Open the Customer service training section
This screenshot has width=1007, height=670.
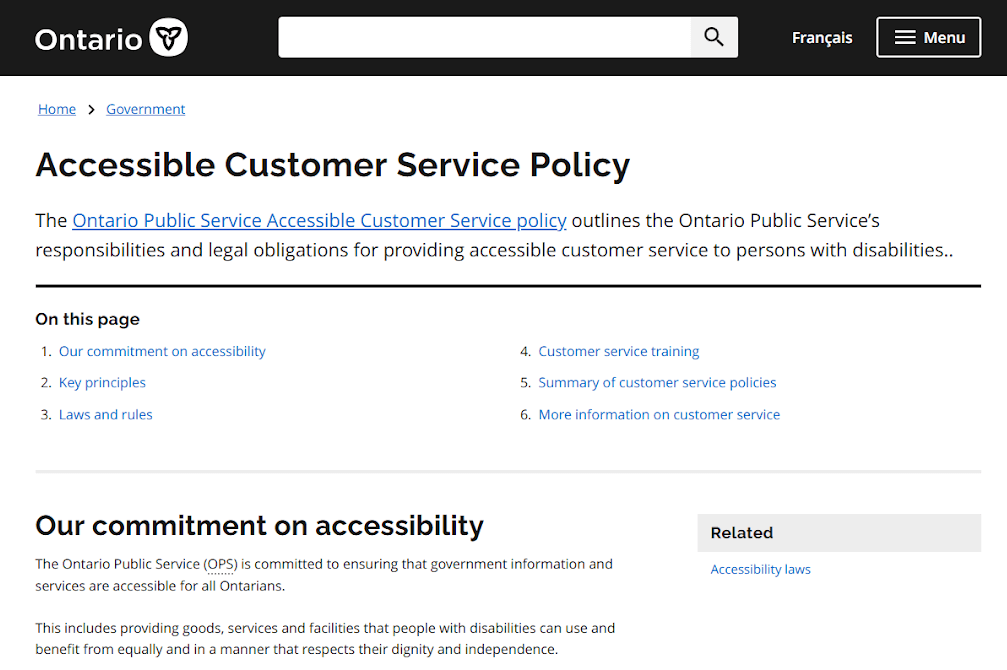click(618, 351)
